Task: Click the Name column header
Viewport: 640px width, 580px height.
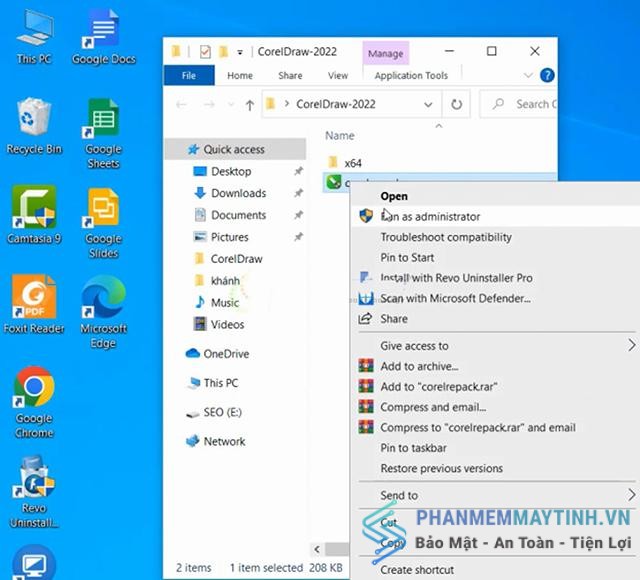Action: pyautogui.click(x=340, y=136)
